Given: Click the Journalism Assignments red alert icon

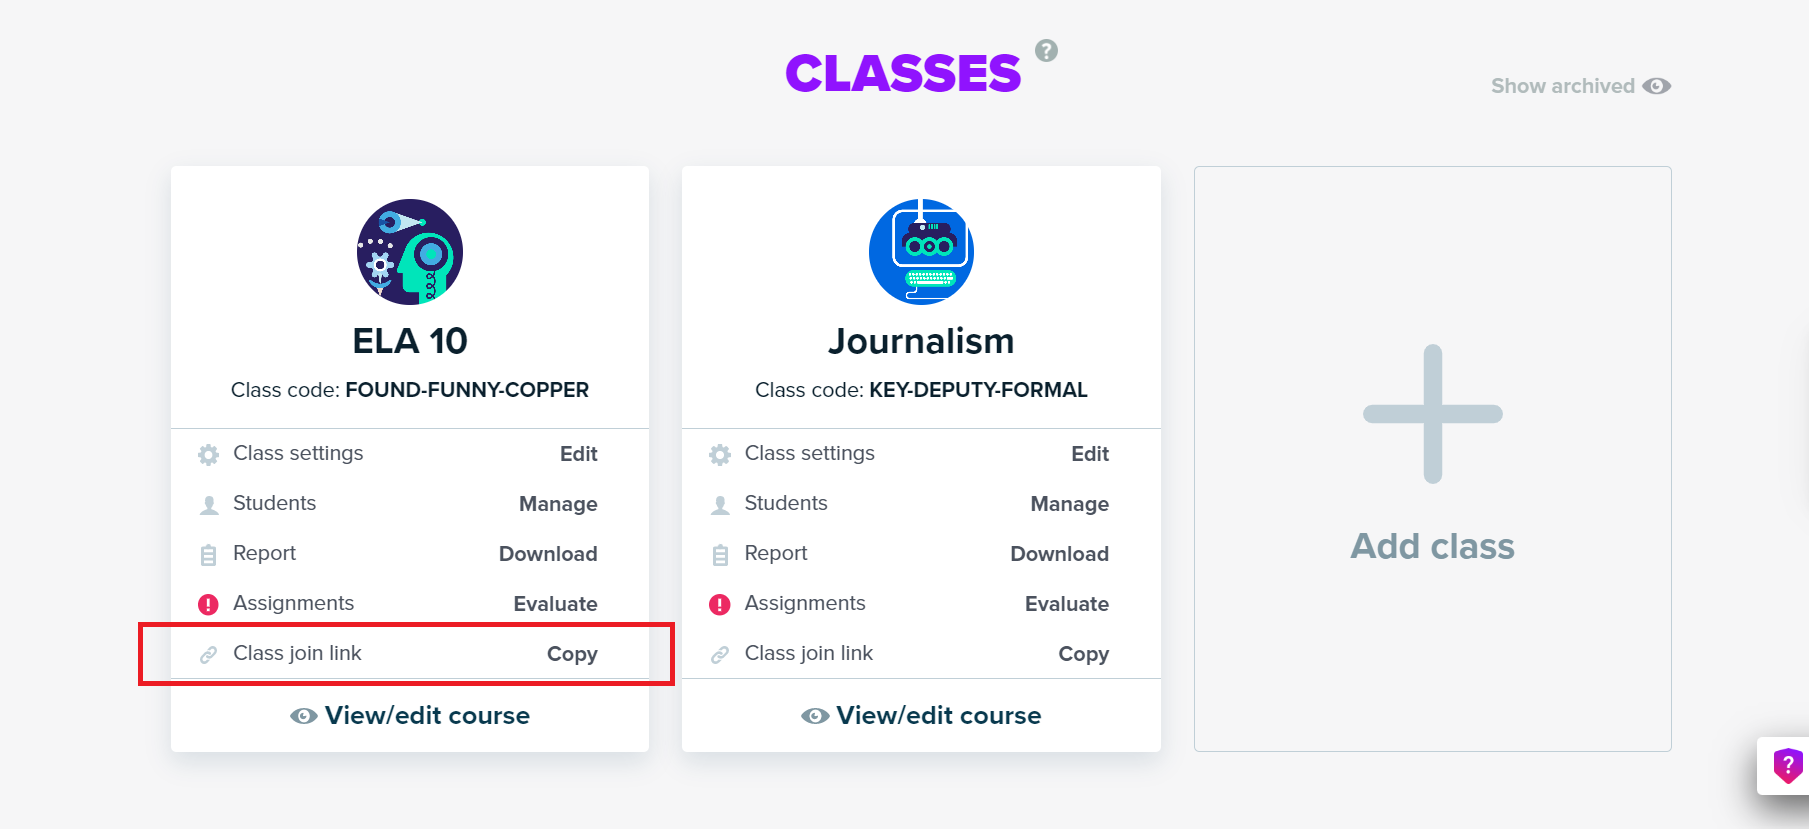Looking at the screenshot, I should [x=720, y=604].
